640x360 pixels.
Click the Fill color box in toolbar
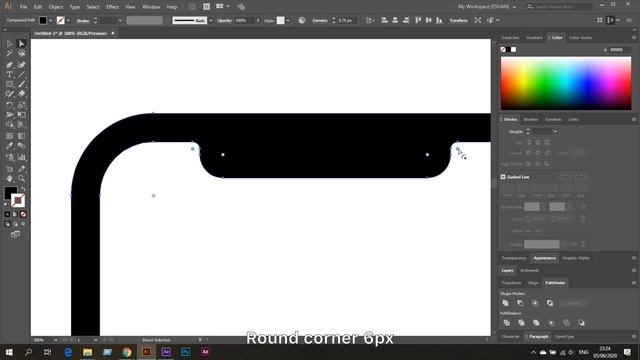pos(11,192)
